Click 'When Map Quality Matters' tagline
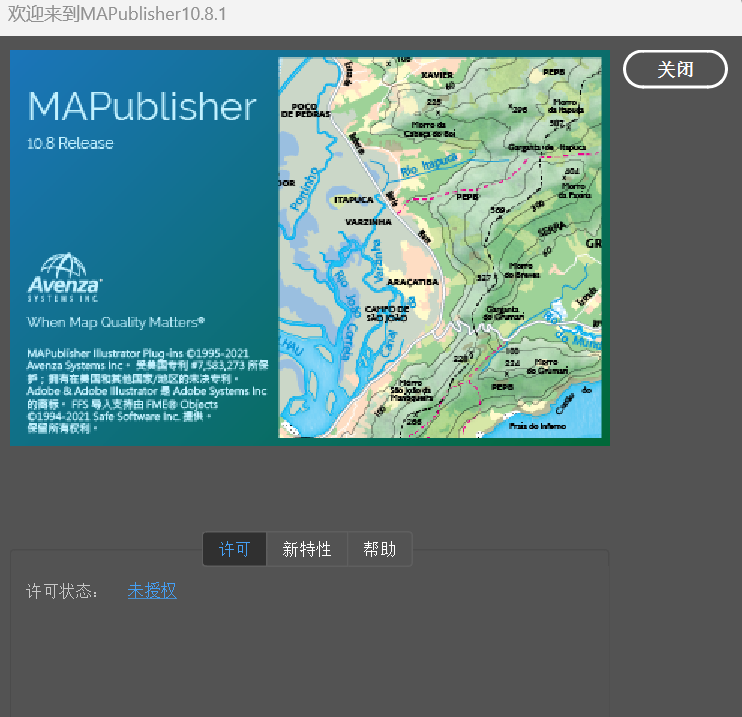Screen dimensions: 742x717 point(116,322)
